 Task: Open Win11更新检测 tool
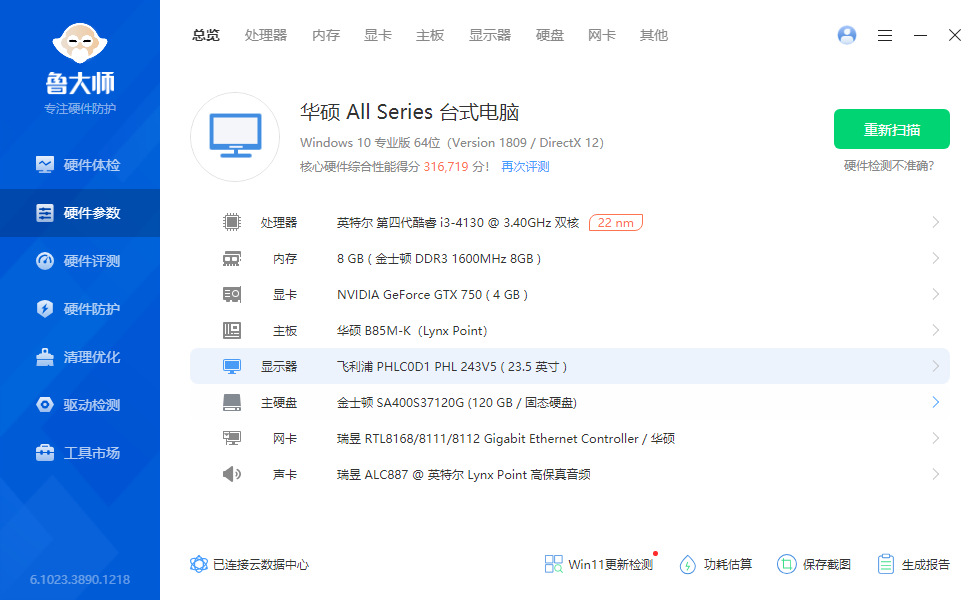tap(599, 564)
